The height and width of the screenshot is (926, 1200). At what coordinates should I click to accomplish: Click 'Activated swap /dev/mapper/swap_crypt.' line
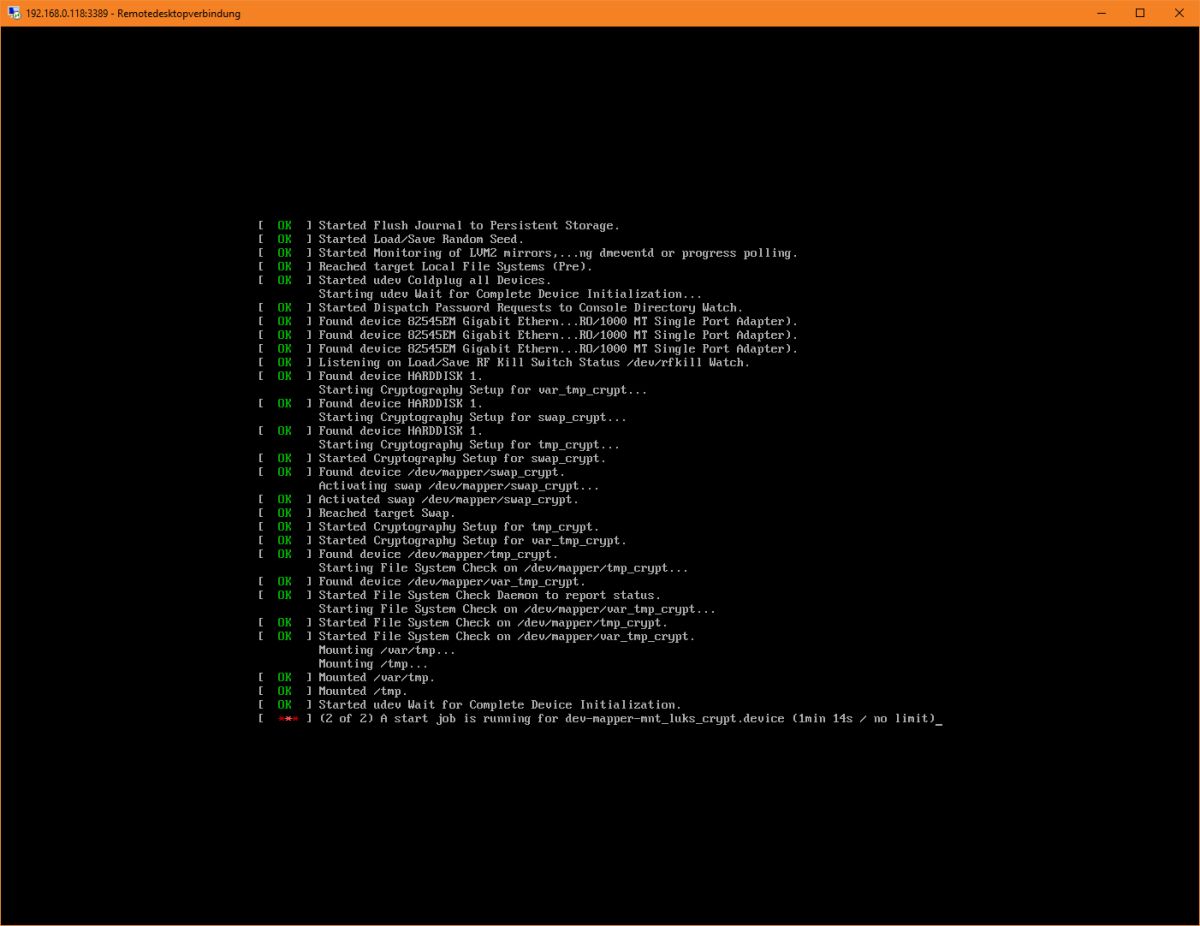448,499
